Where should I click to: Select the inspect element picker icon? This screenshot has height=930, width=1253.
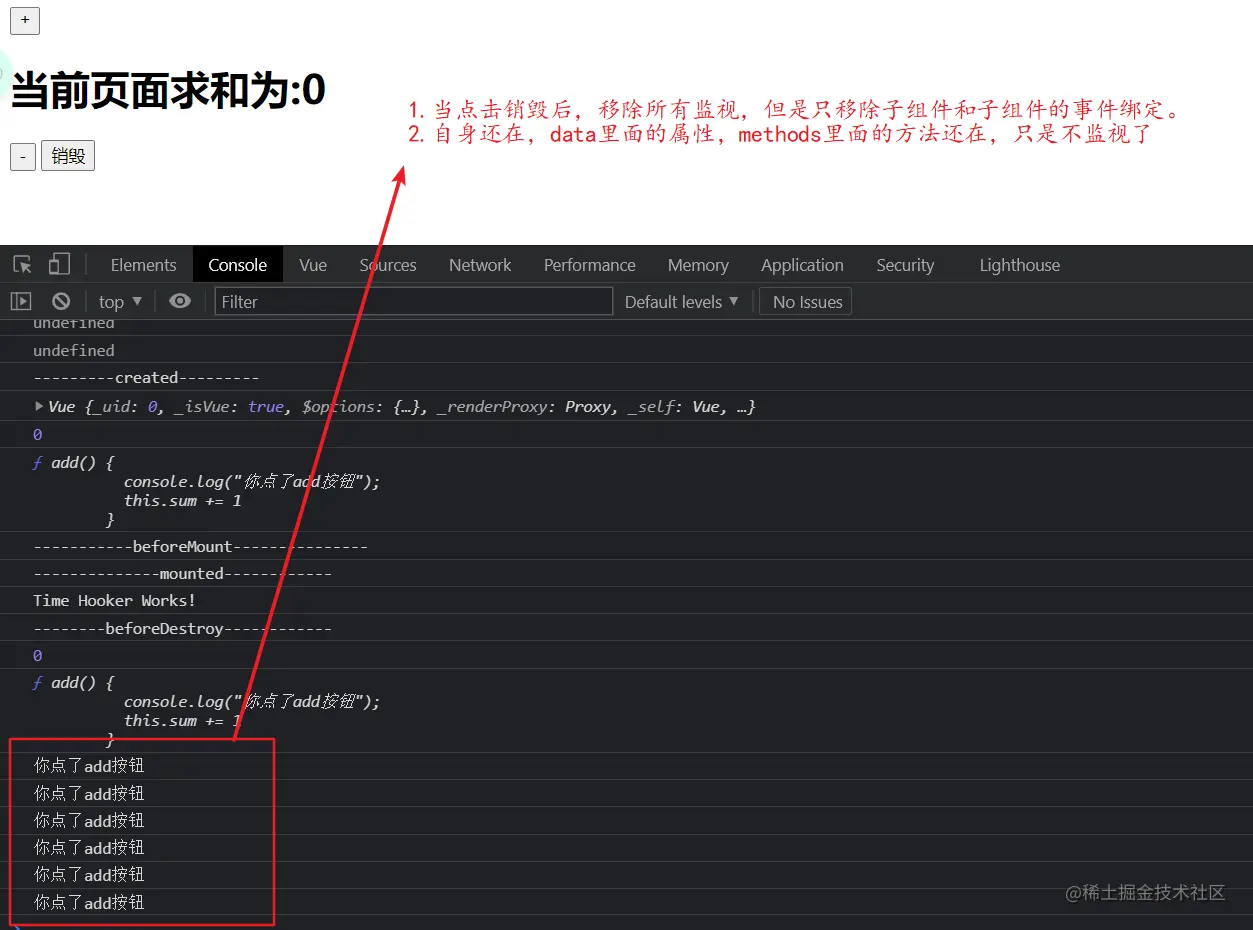pyautogui.click(x=22, y=265)
